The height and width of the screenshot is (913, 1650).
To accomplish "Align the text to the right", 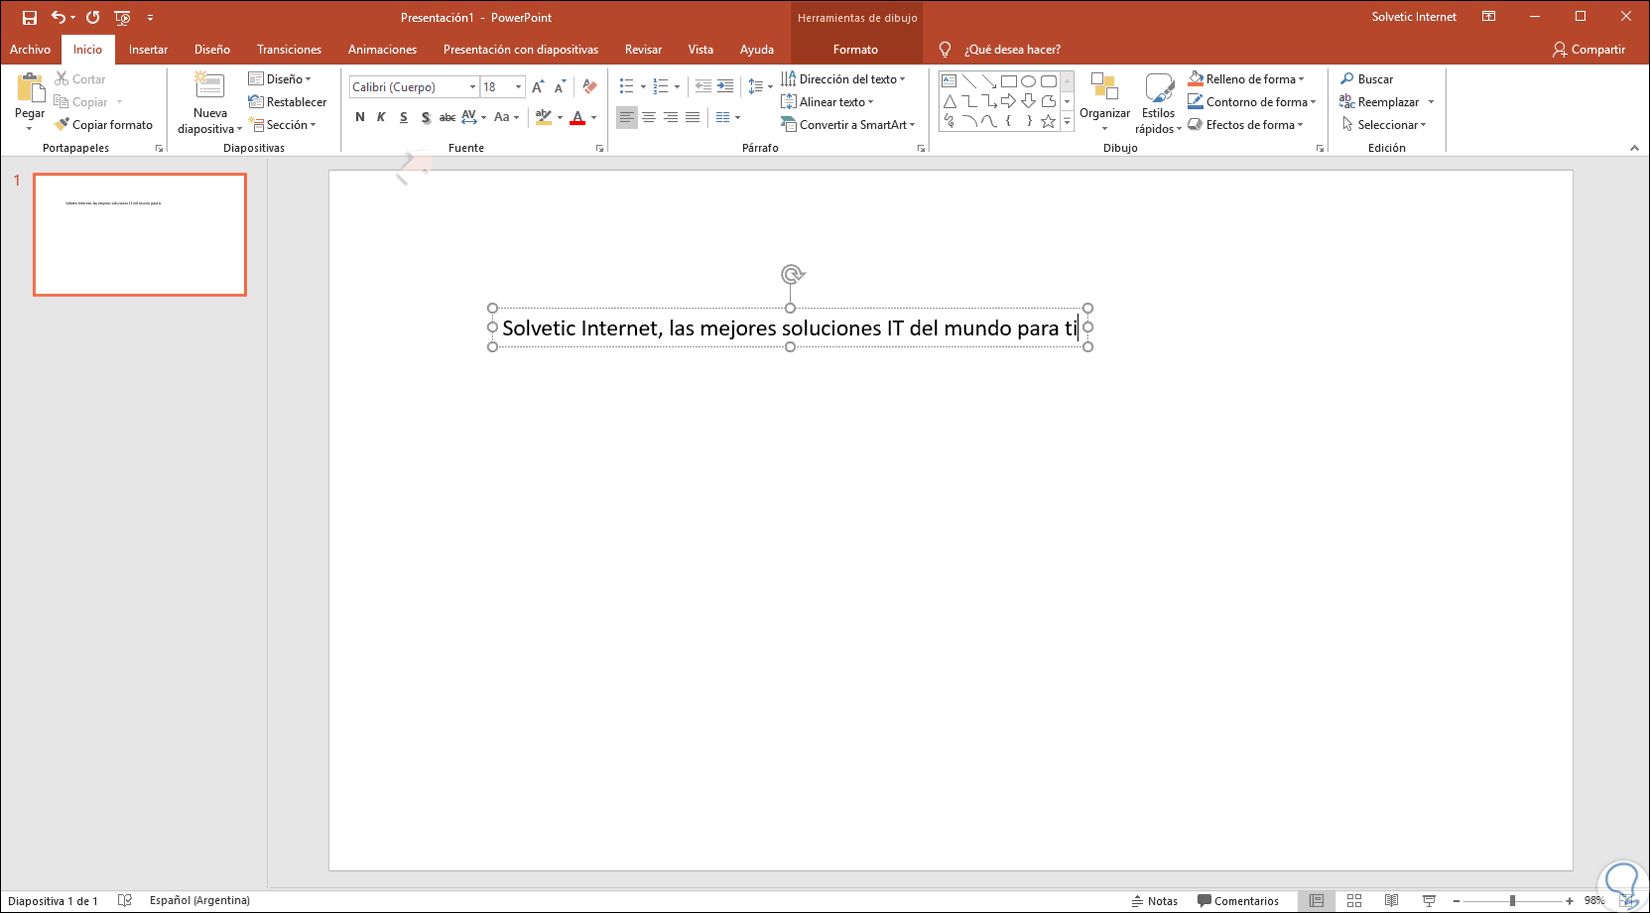I will [x=671, y=118].
